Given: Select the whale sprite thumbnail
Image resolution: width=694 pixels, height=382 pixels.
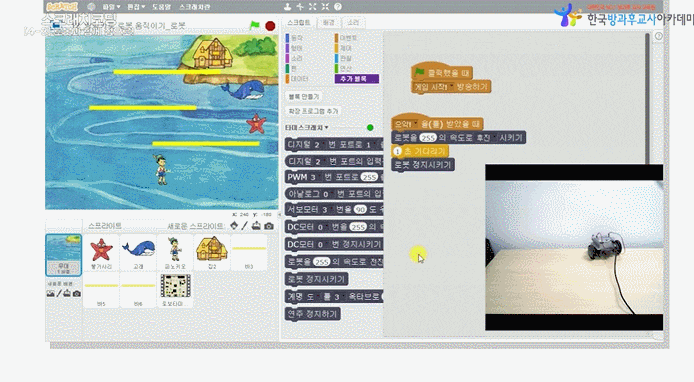Looking at the screenshot, I should click(139, 252).
